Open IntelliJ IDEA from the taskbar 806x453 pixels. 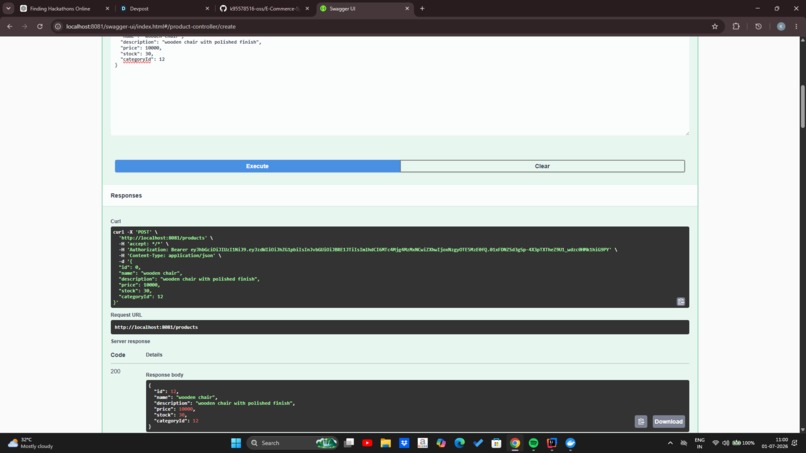552,443
